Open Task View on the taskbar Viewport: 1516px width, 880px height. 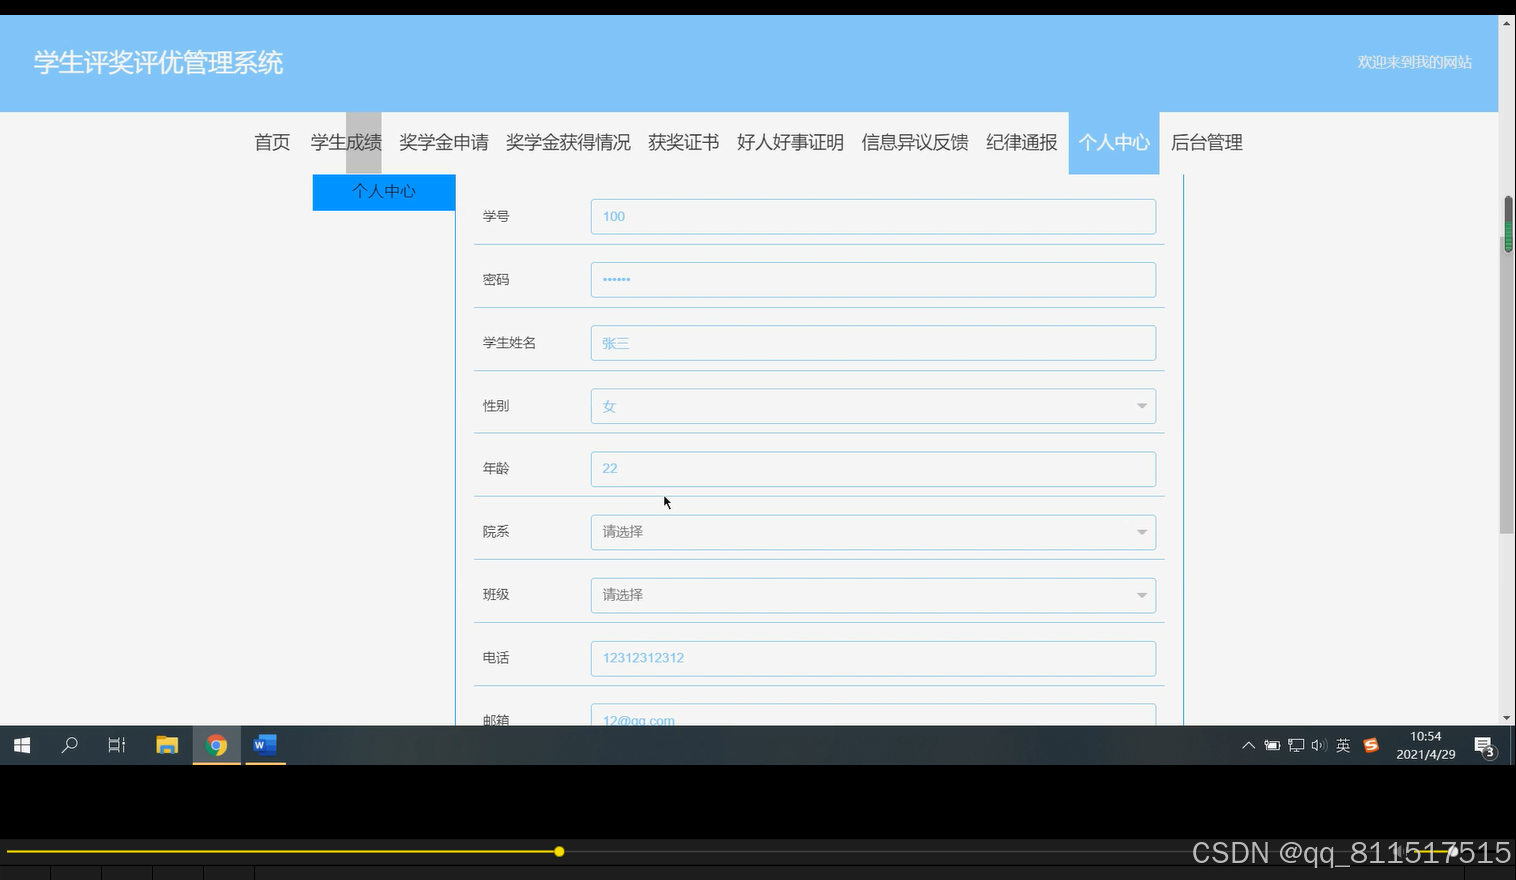click(x=117, y=745)
